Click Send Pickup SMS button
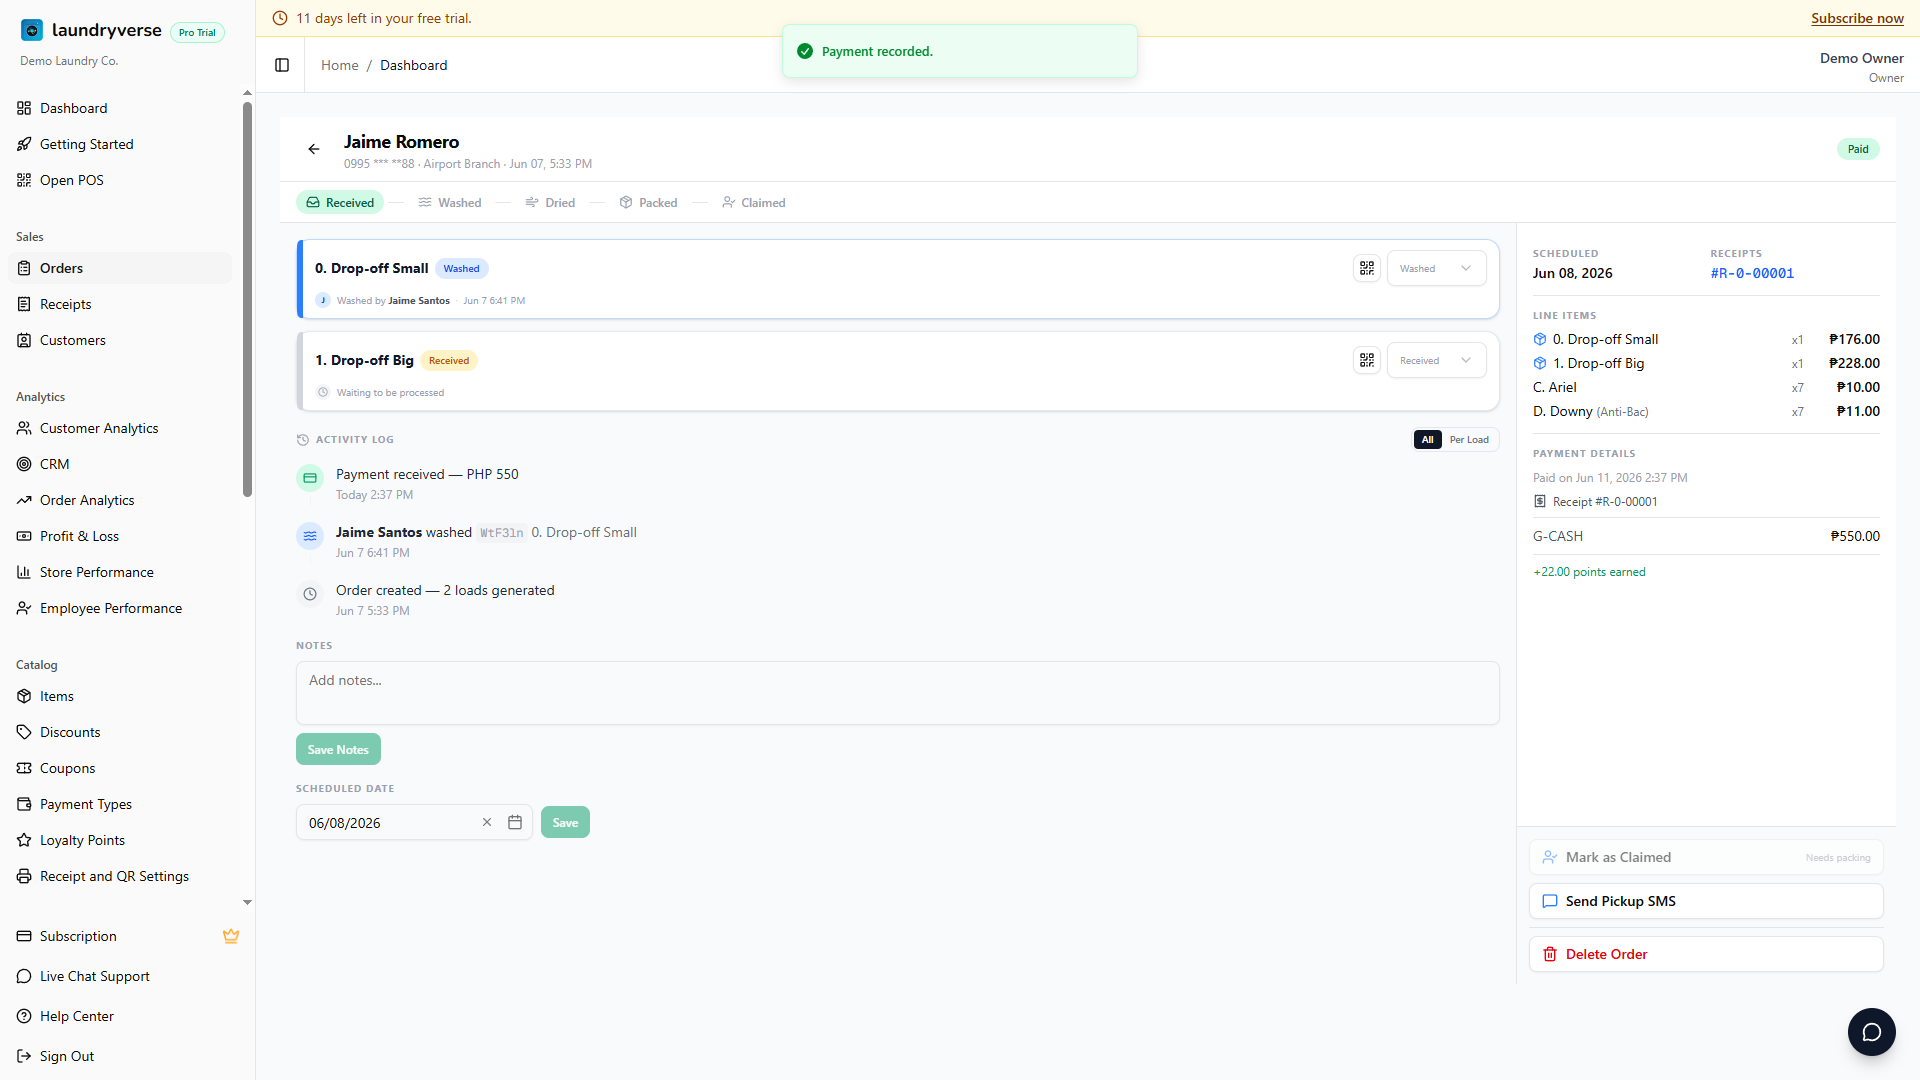Image resolution: width=1920 pixels, height=1080 pixels. click(x=1706, y=901)
